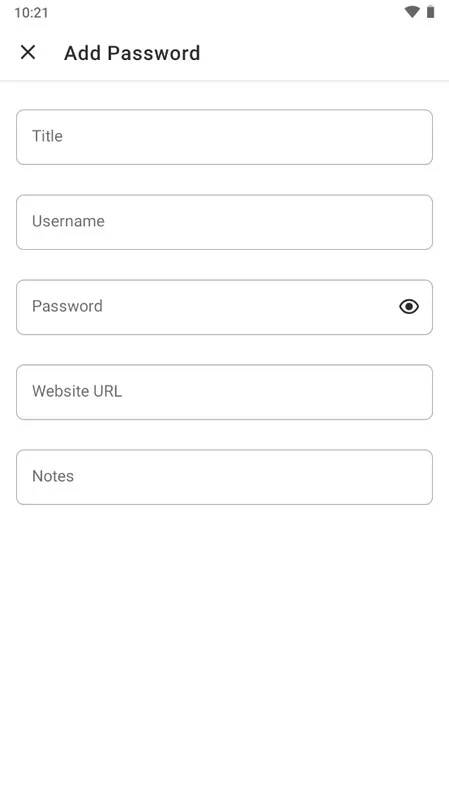The width and height of the screenshot is (449, 800).
Task: Tap the battery status icon
Action: click(x=431, y=12)
